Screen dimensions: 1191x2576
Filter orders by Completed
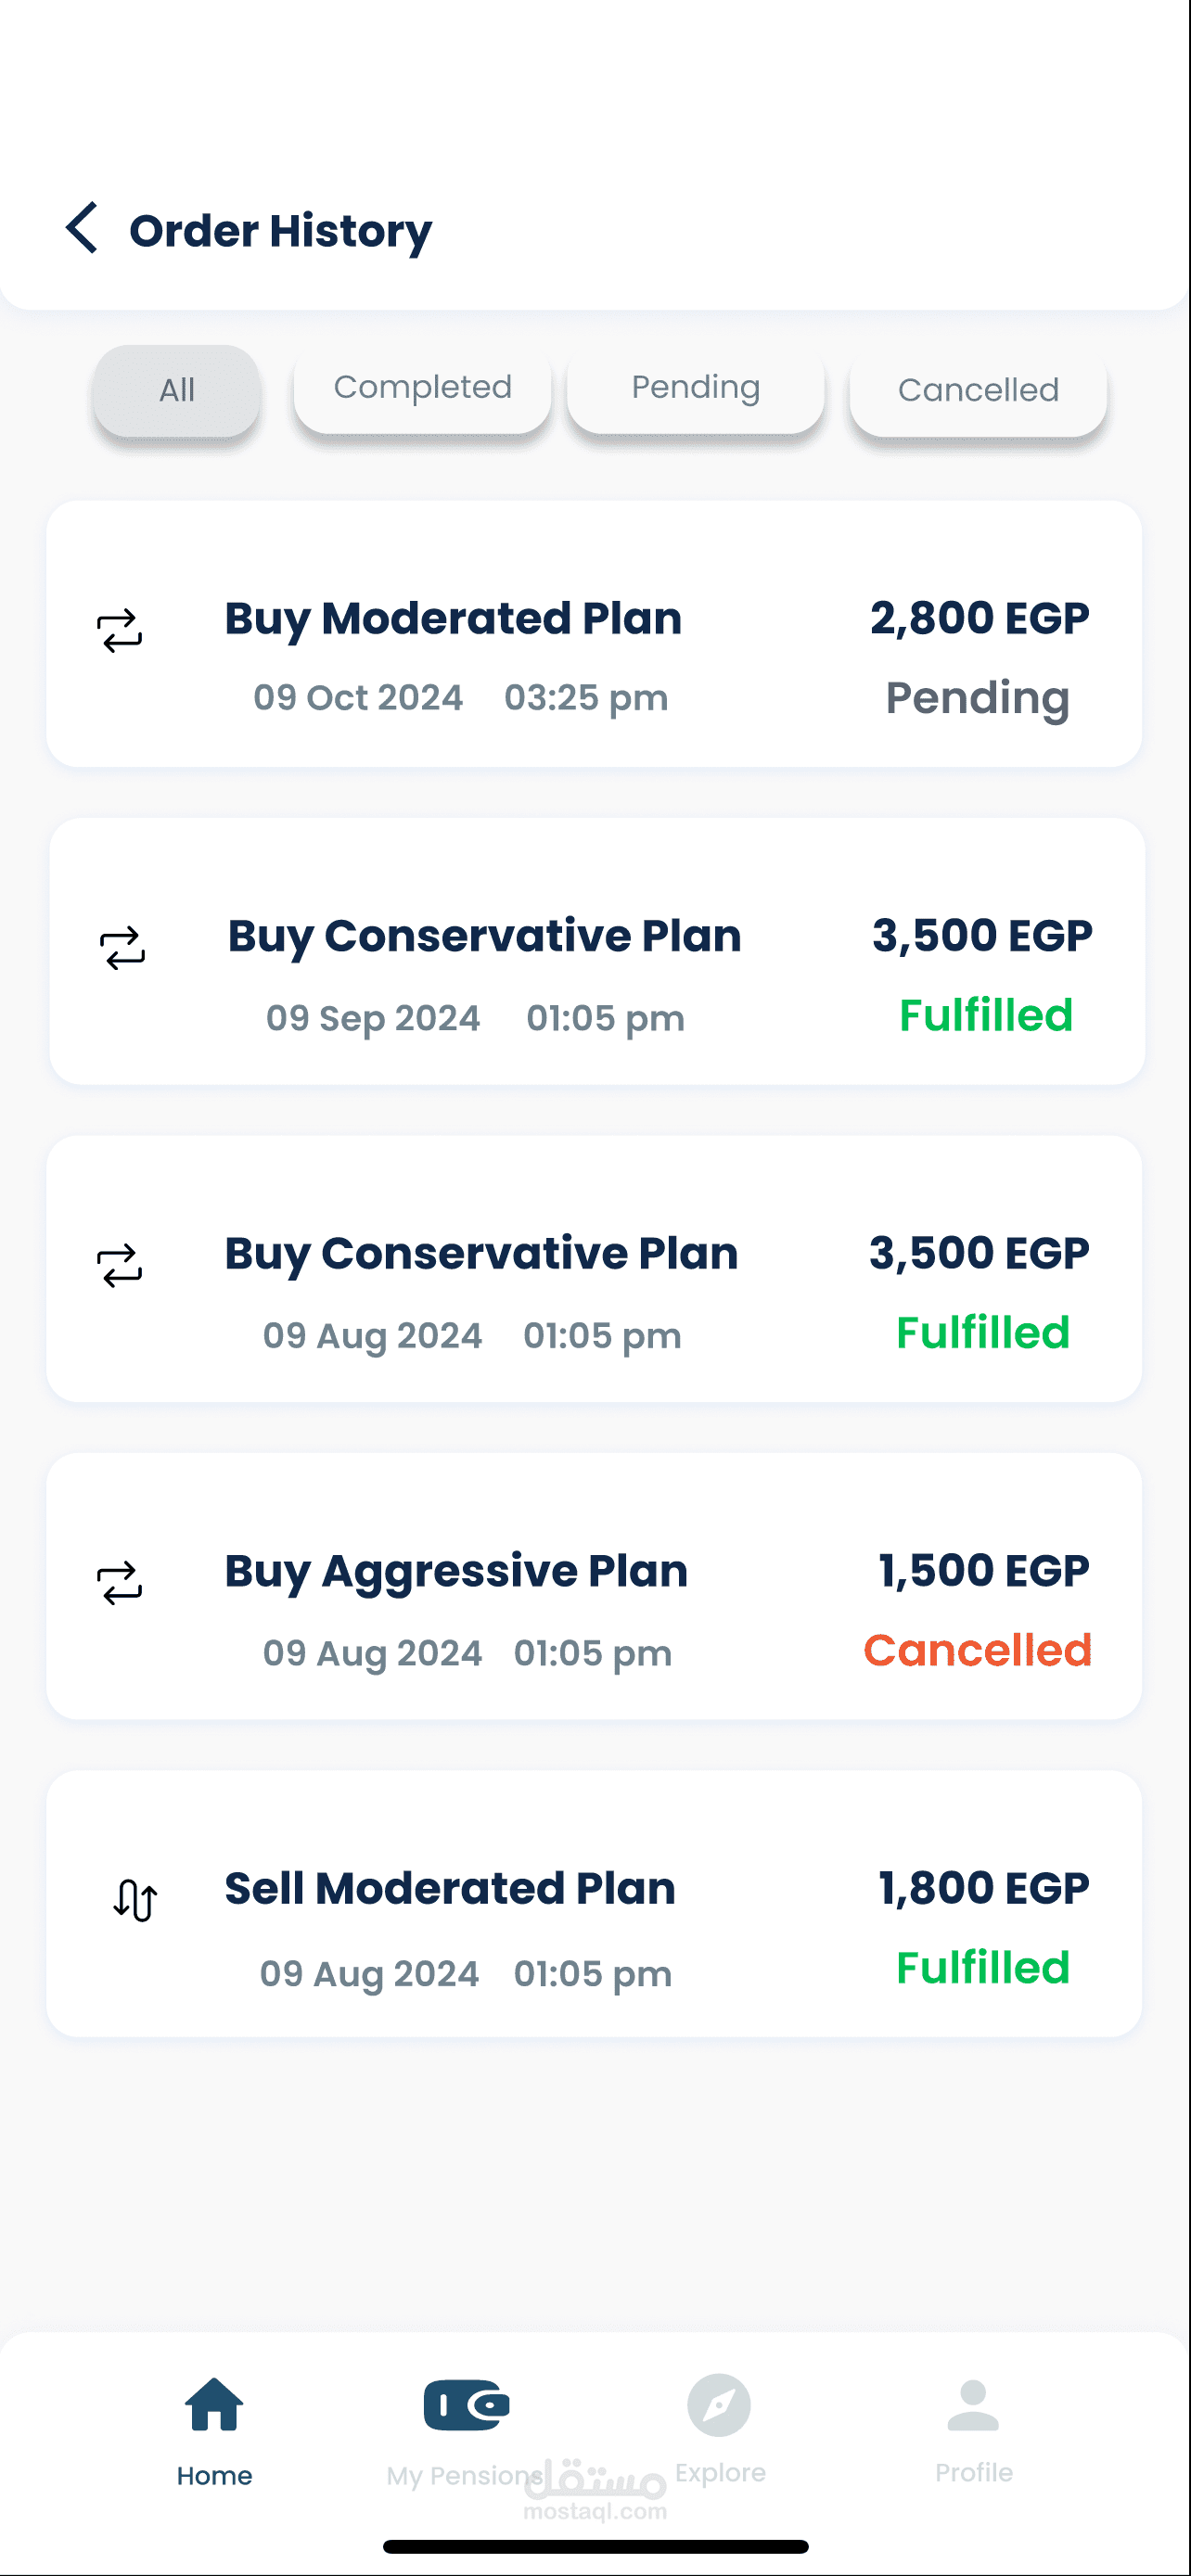(x=422, y=389)
